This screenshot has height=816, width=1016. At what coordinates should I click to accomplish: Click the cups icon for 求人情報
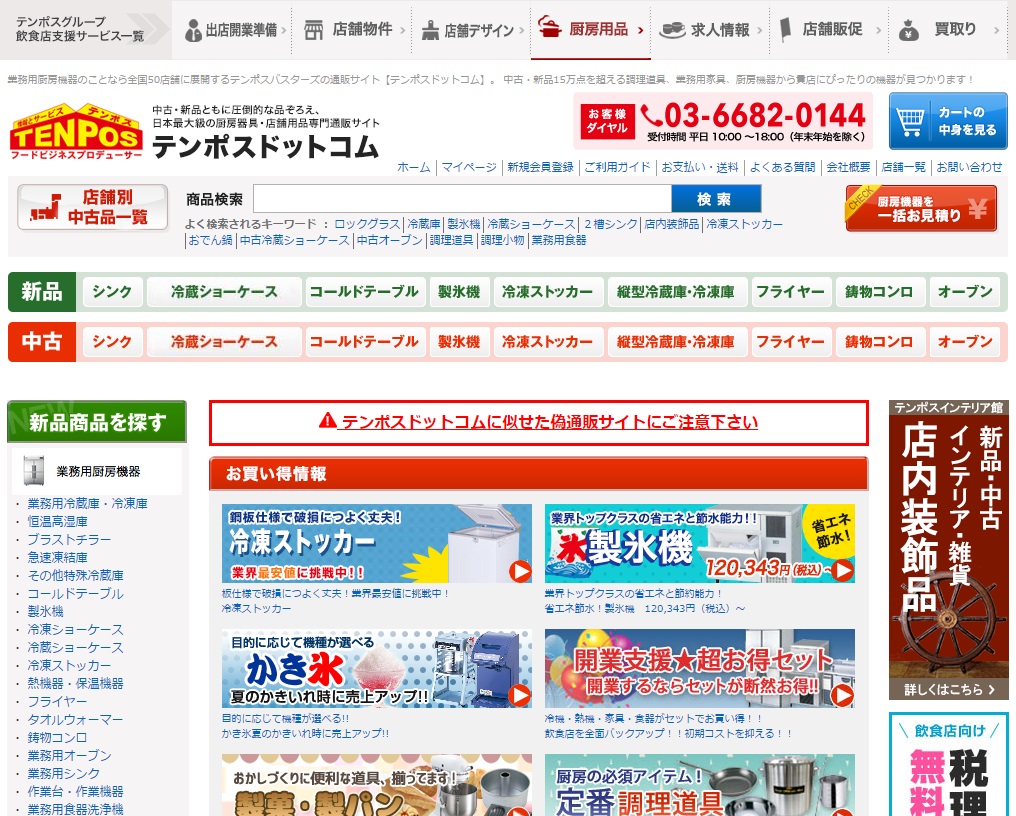tap(672, 30)
